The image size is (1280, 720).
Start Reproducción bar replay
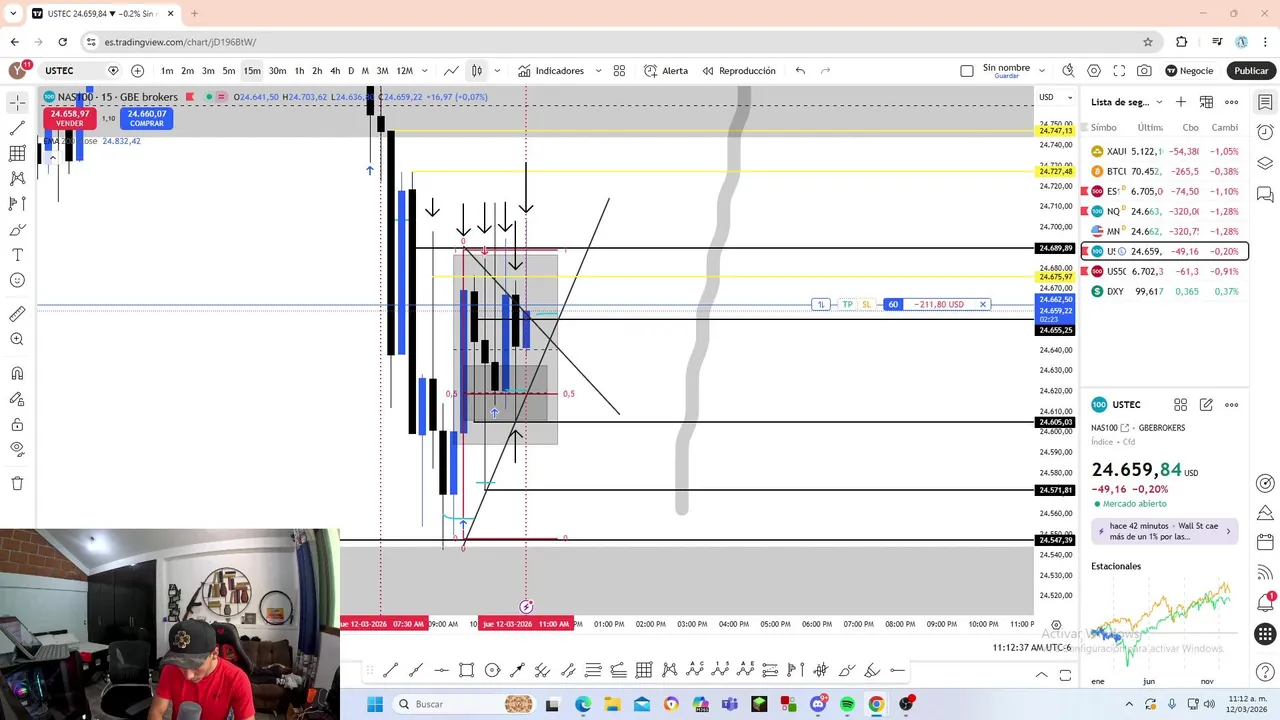[739, 71]
